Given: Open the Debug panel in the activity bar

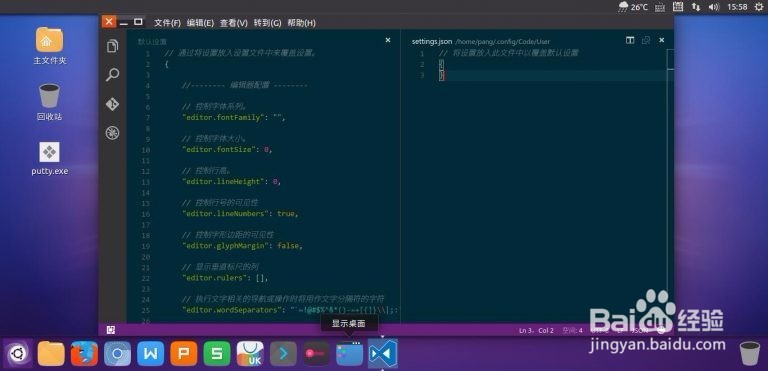Looking at the screenshot, I should [112, 133].
